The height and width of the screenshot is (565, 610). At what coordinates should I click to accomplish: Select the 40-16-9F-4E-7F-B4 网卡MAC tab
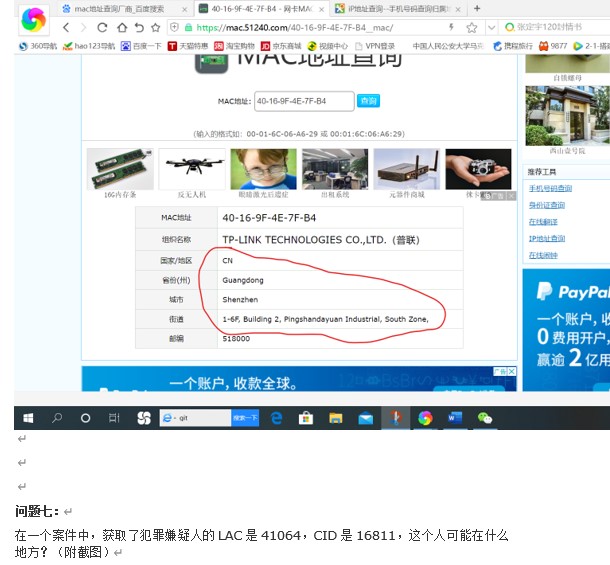261,9
